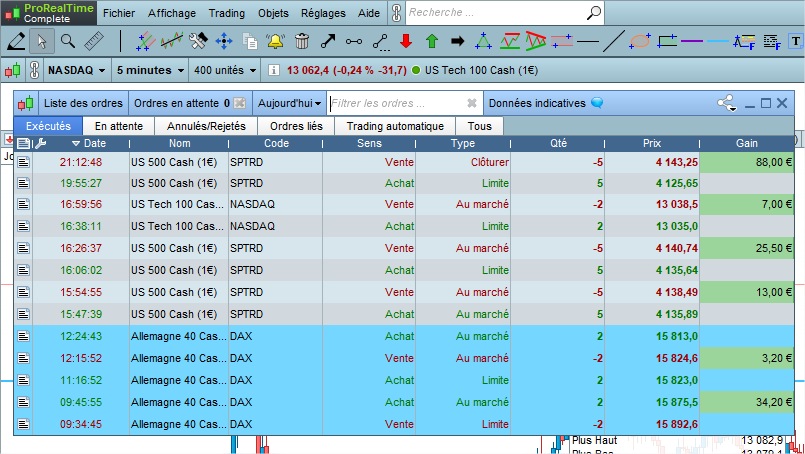Image resolution: width=805 pixels, height=454 pixels.
Task: Select the purple line tool
Action: click(x=692, y=41)
